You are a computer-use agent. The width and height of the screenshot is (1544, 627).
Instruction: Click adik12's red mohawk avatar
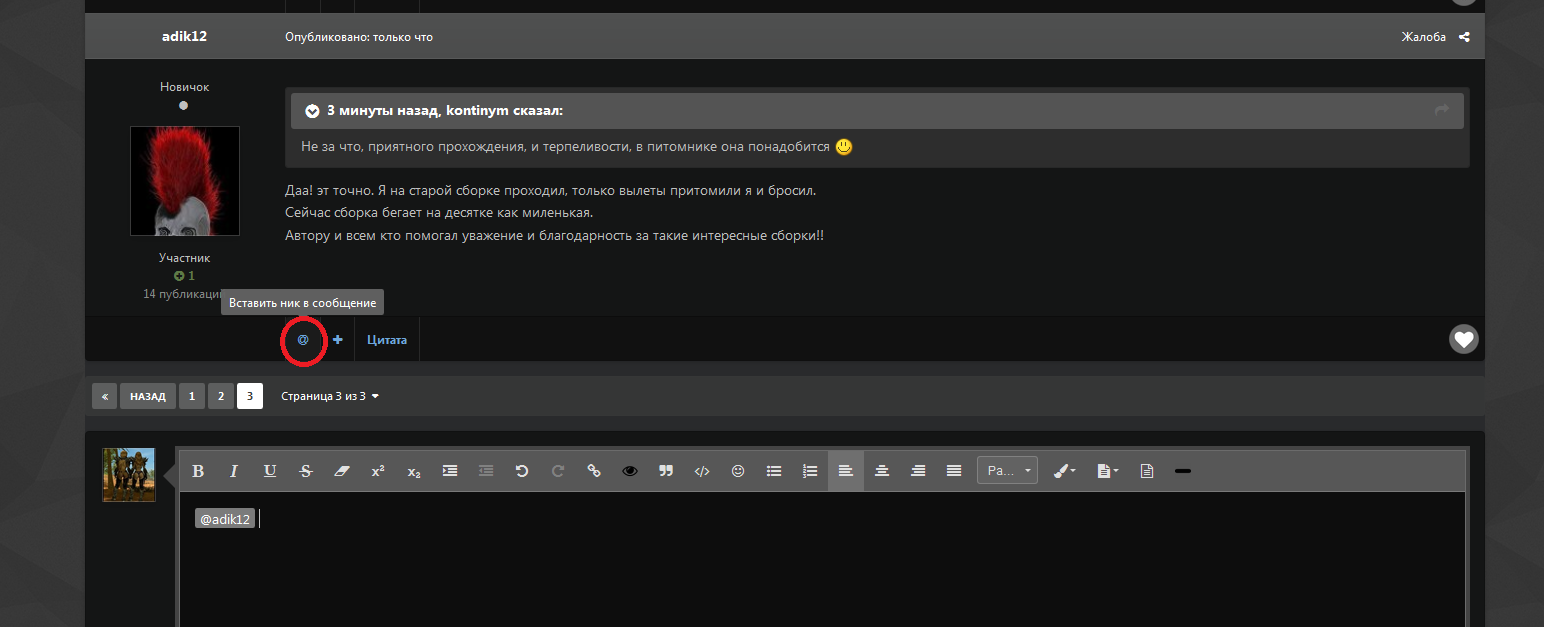[185, 181]
